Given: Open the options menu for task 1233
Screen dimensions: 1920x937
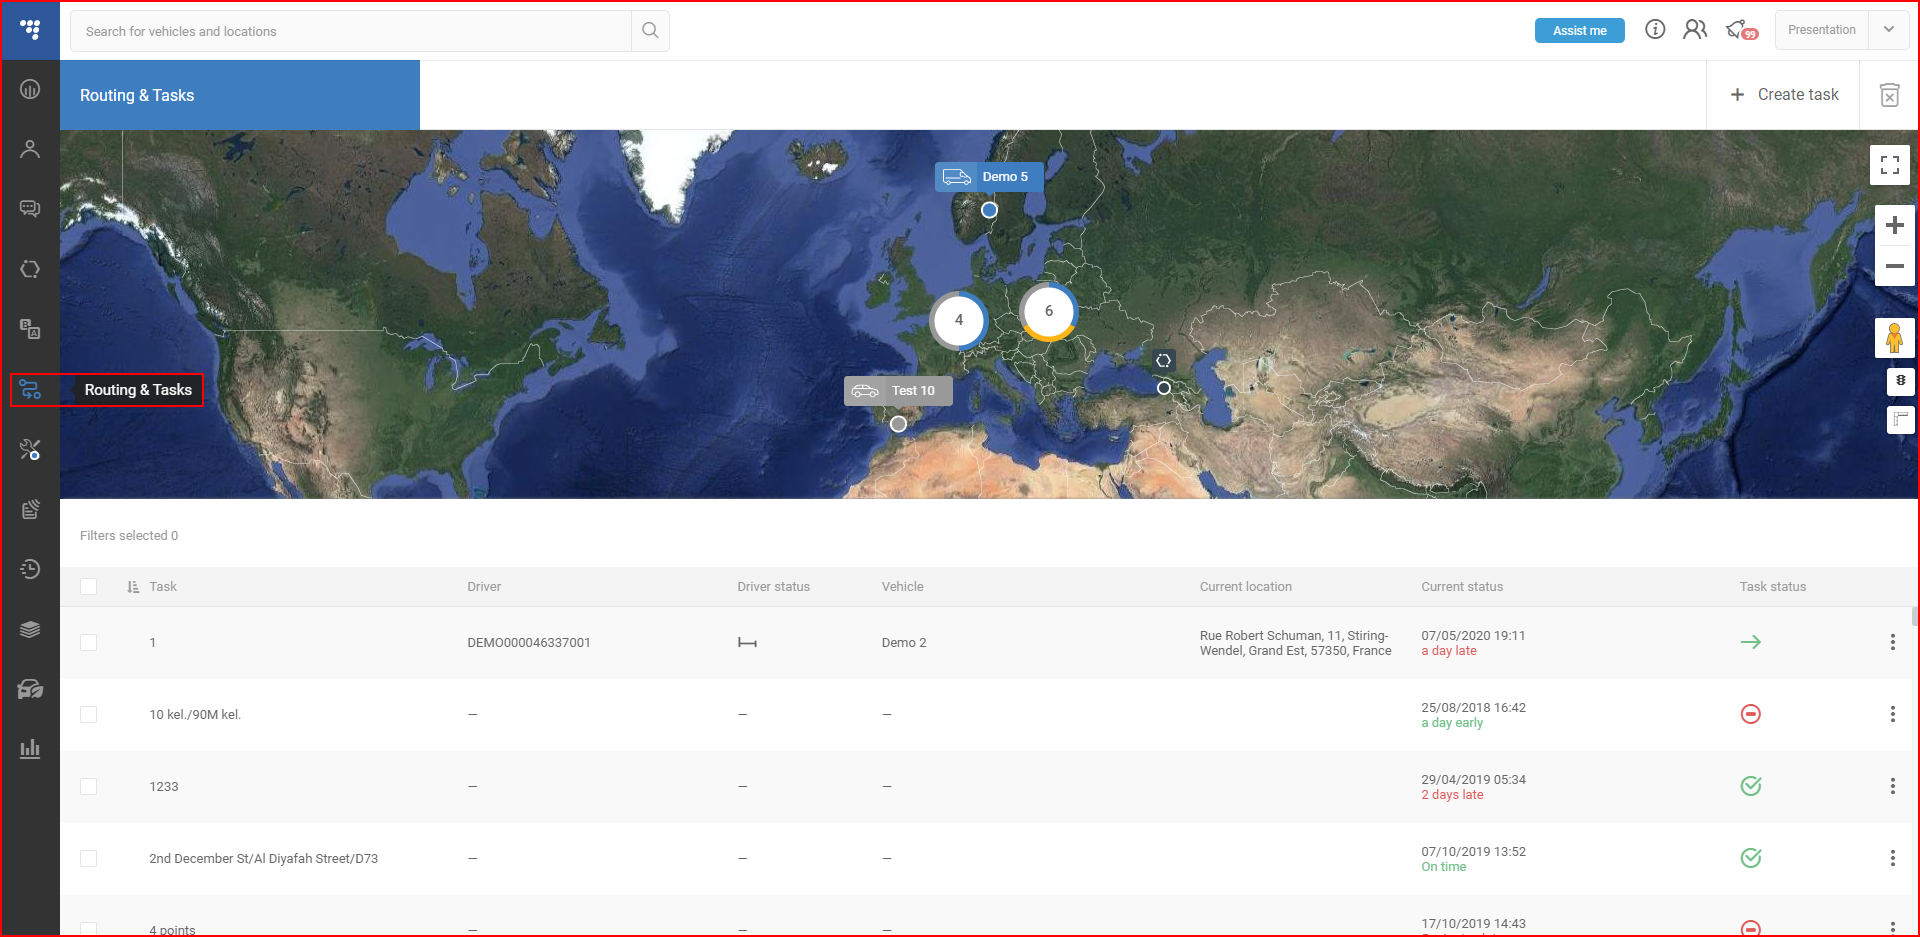Looking at the screenshot, I should [x=1892, y=786].
